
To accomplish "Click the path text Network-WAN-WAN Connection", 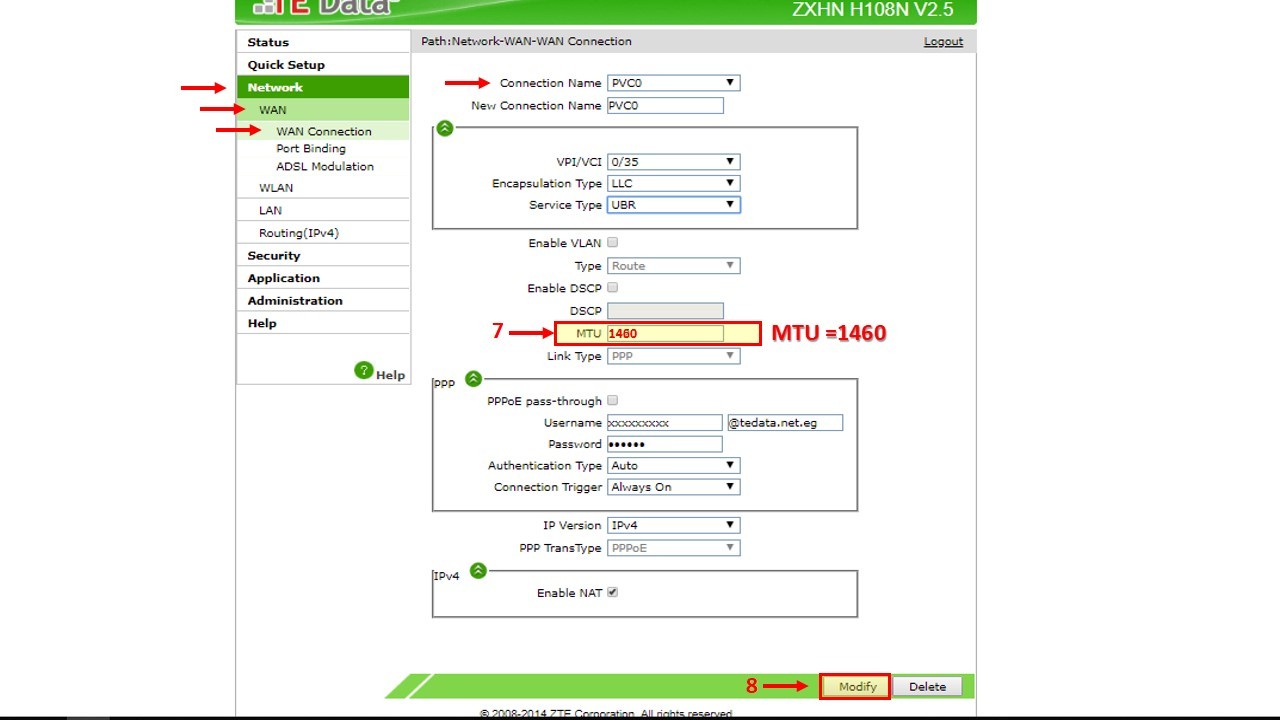I will tap(541, 42).
